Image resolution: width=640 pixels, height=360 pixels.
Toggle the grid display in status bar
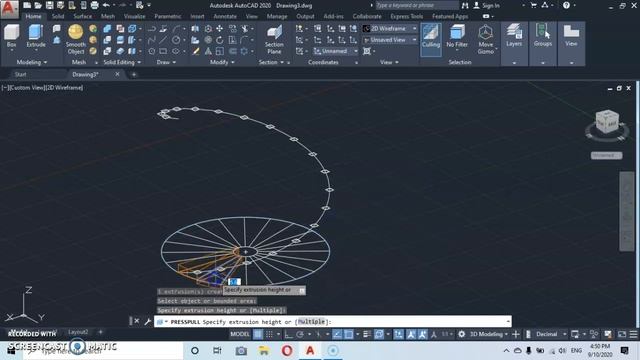pyautogui.click(x=258, y=334)
